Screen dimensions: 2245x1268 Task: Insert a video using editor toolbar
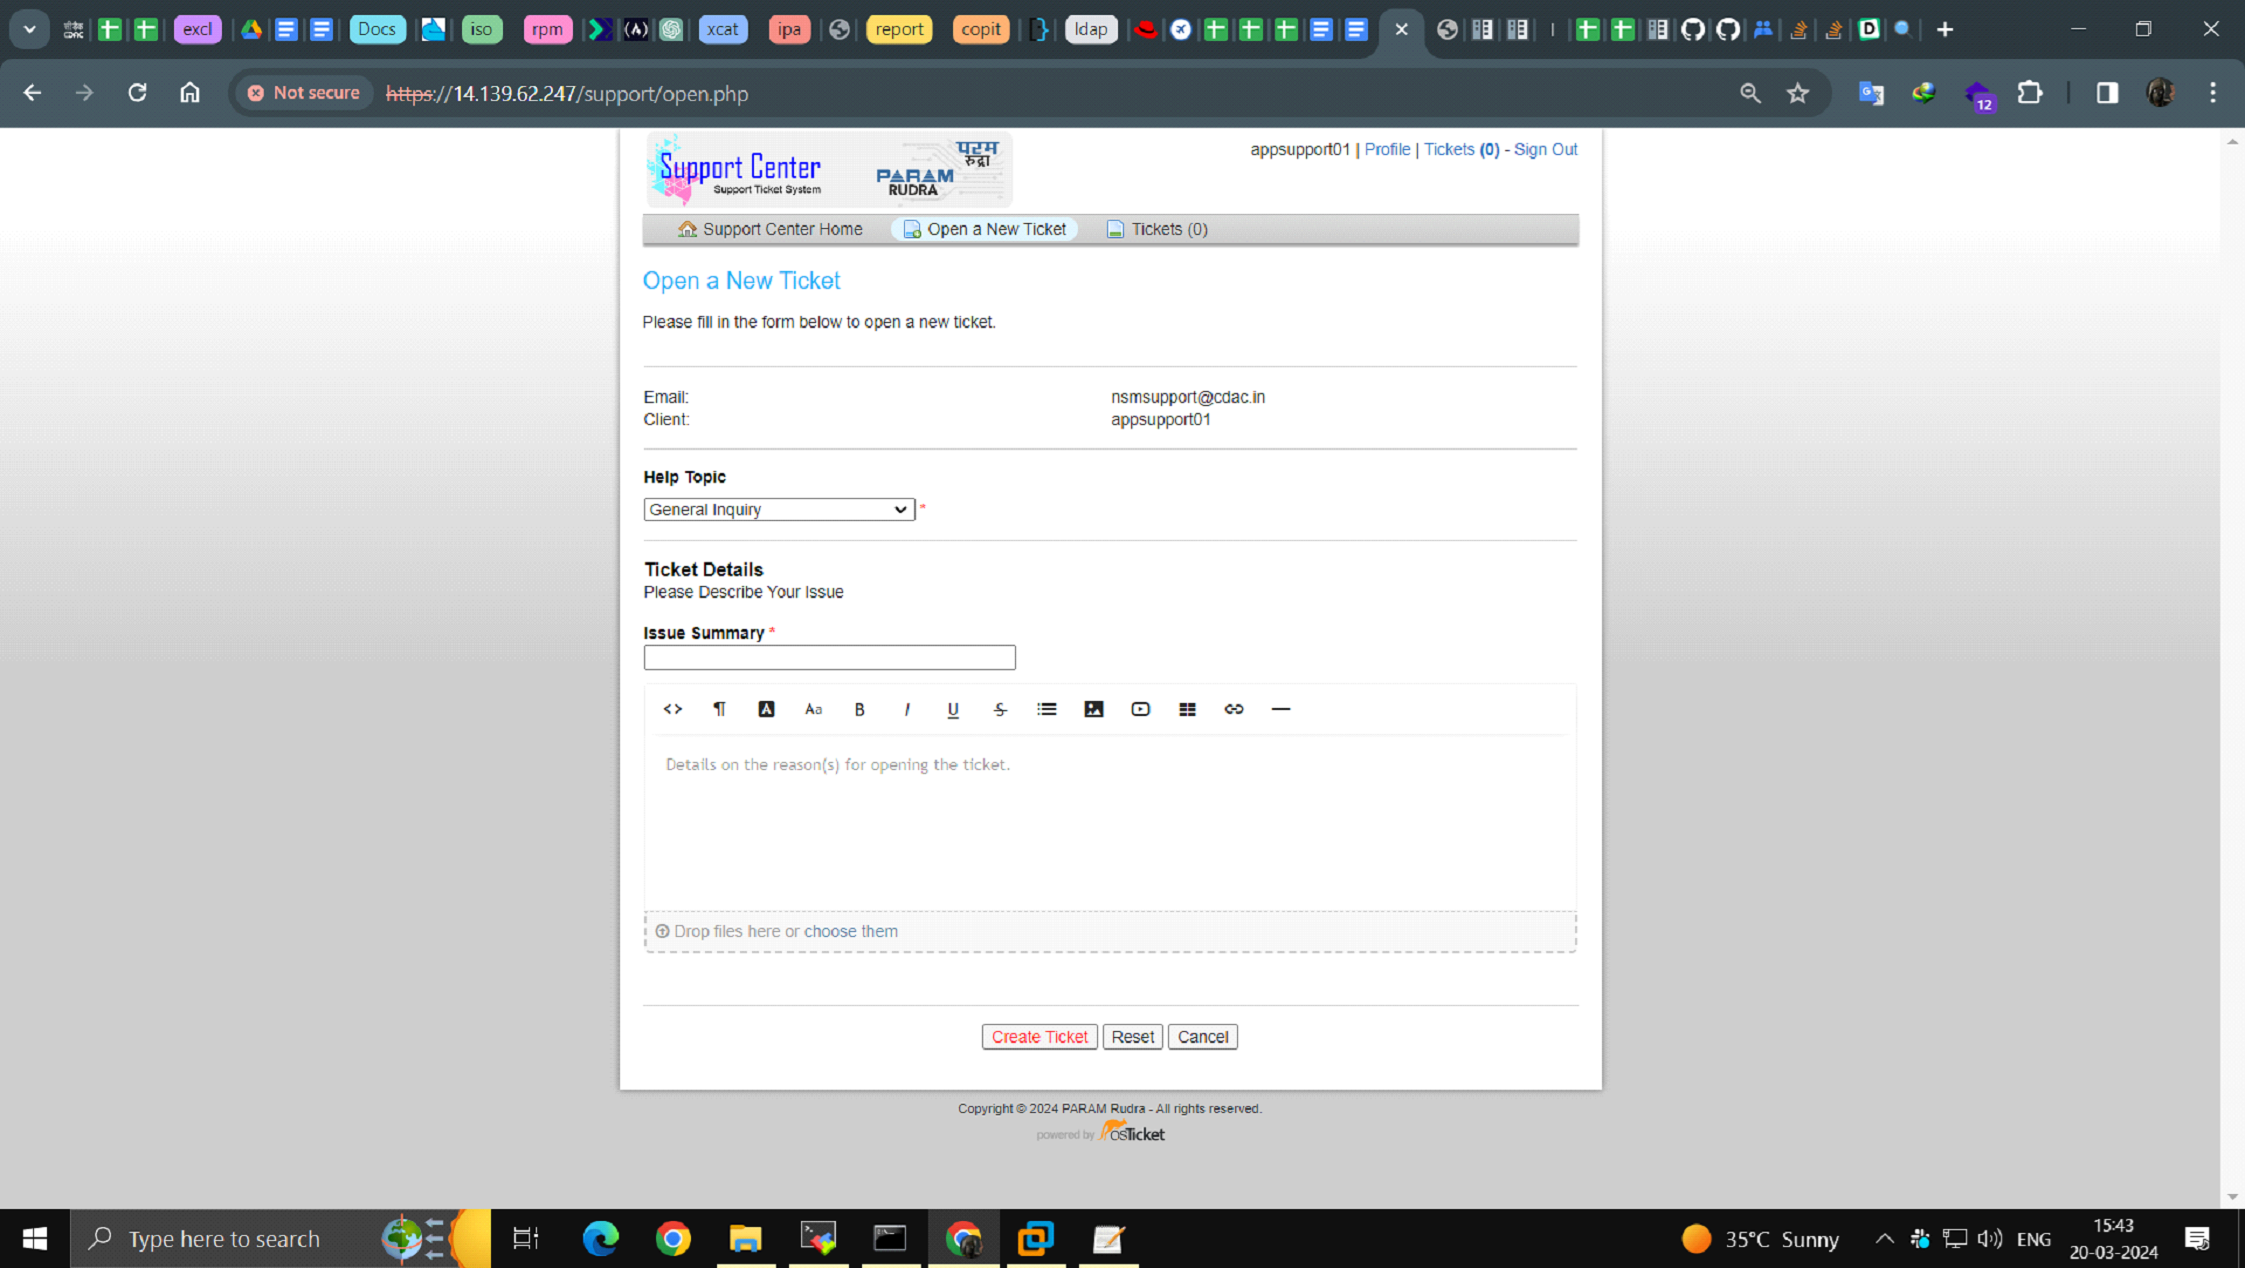(1140, 709)
